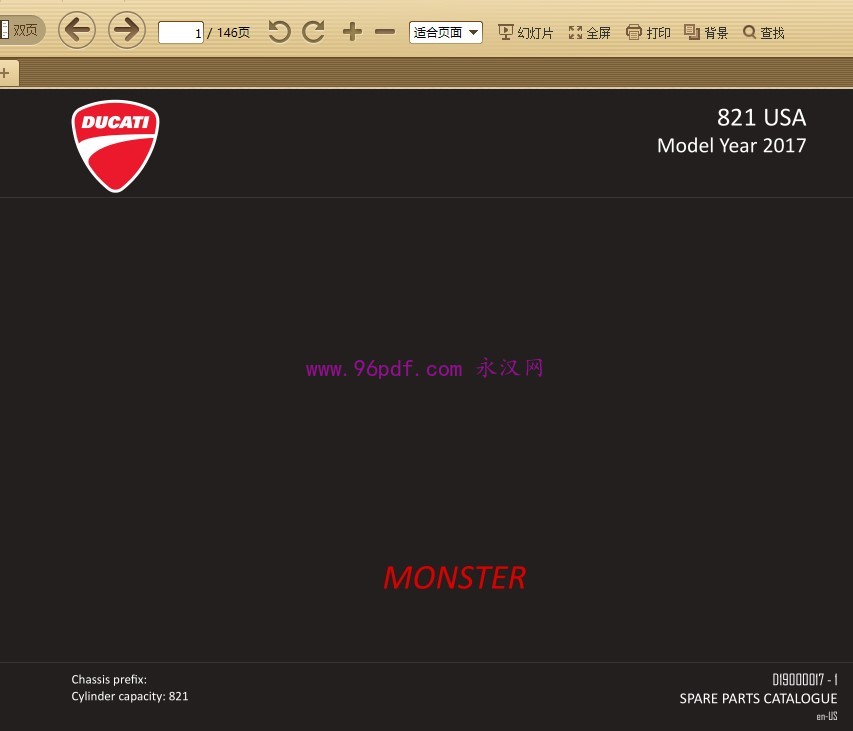Click 'Chassis prefix:' text
Viewport: 853px width, 731px height.
tap(109, 679)
